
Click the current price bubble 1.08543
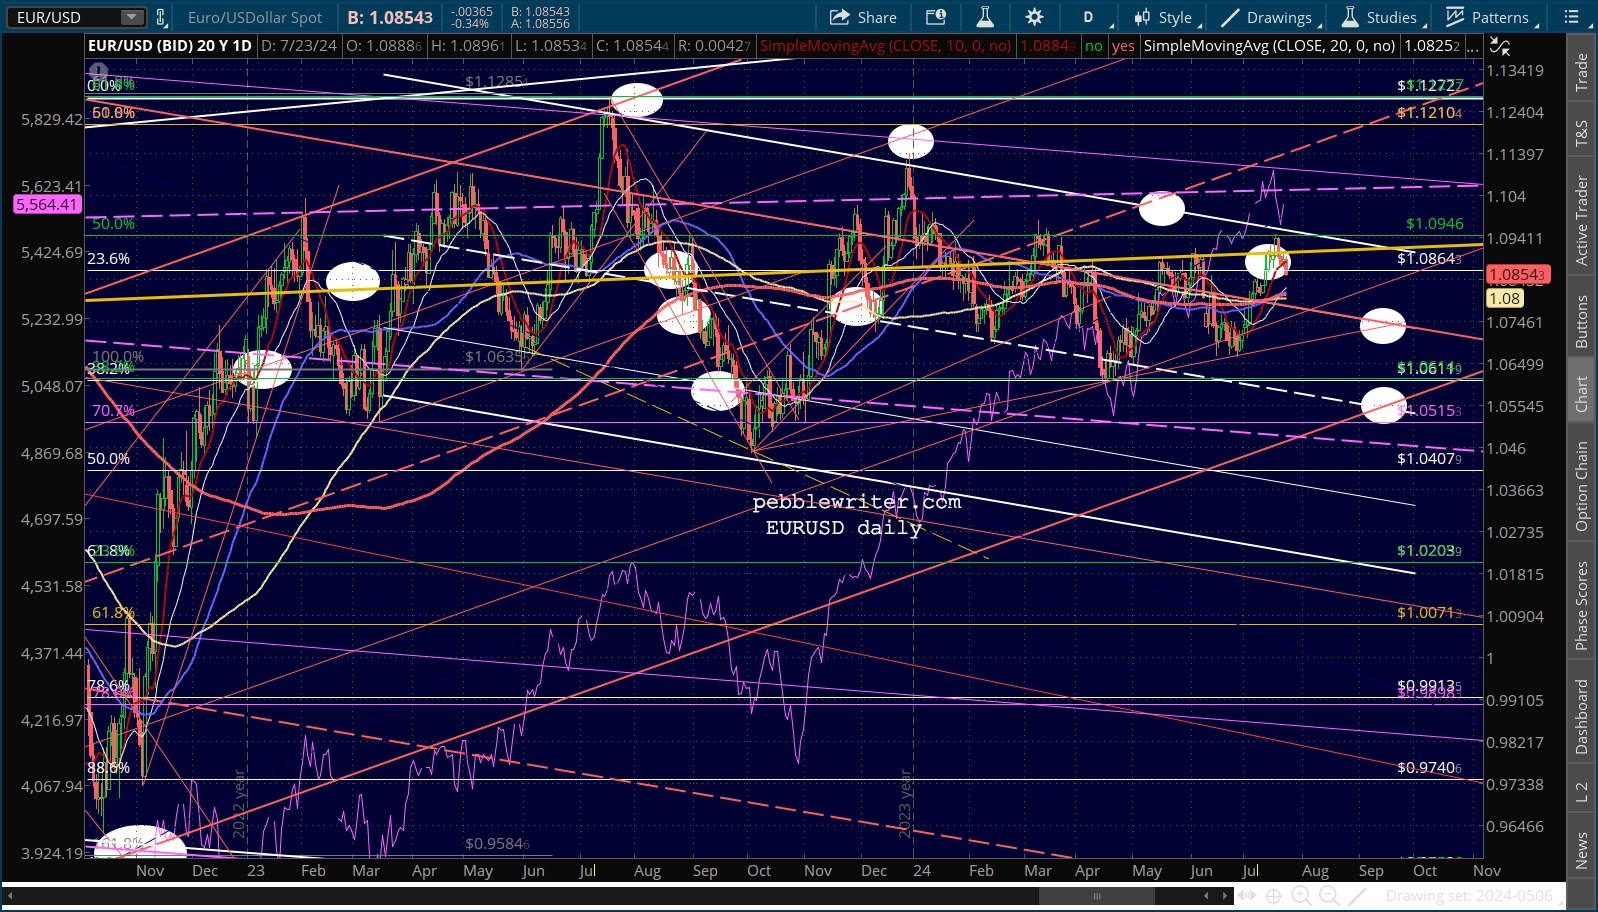[x=1518, y=274]
